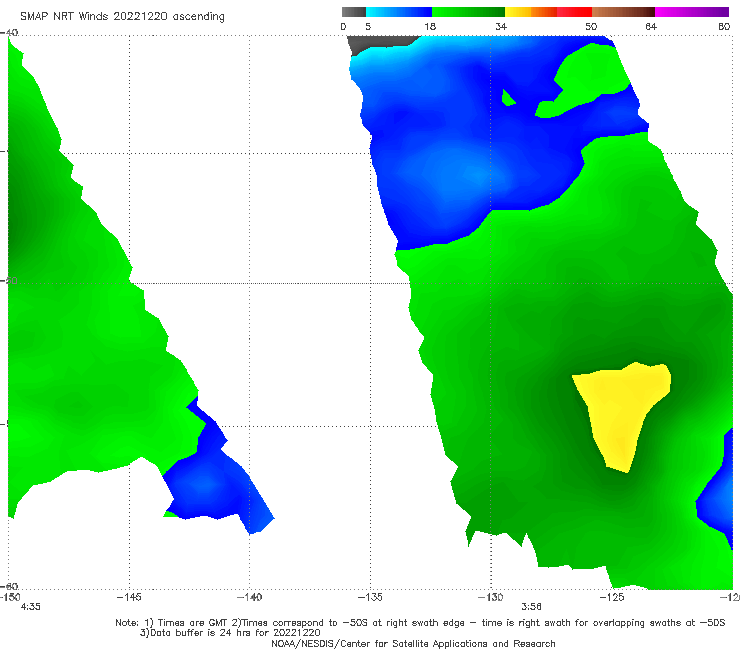Click the color bar label '50'
The width and height of the screenshot is (740, 650).
click(x=591, y=26)
